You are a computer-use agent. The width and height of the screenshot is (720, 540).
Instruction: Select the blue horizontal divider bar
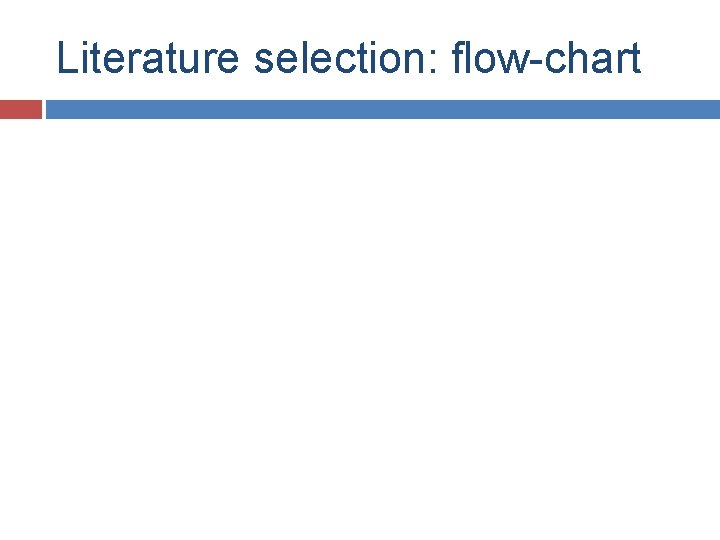(383, 109)
